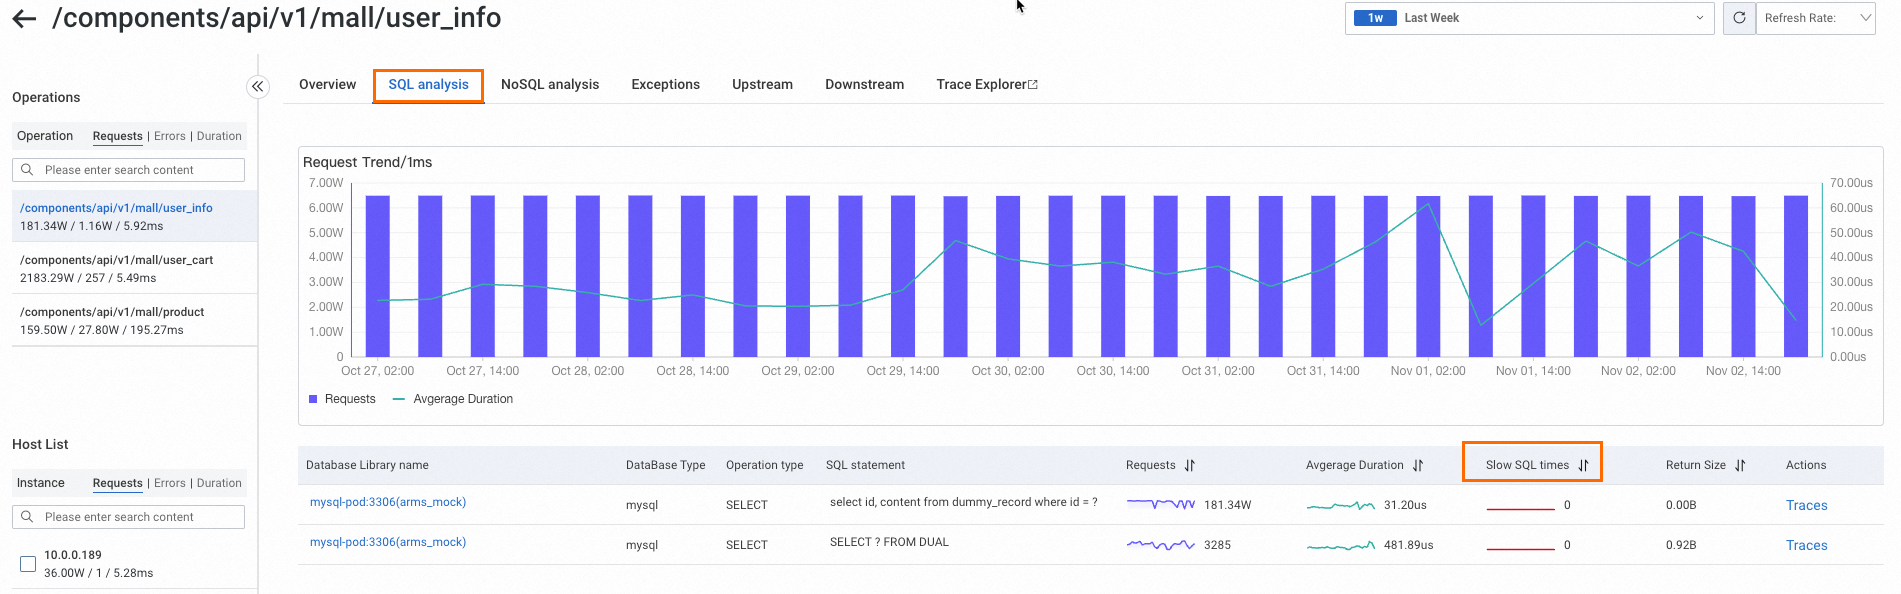Sort by Average Duration column icon
1901x594 pixels.
(1418, 465)
